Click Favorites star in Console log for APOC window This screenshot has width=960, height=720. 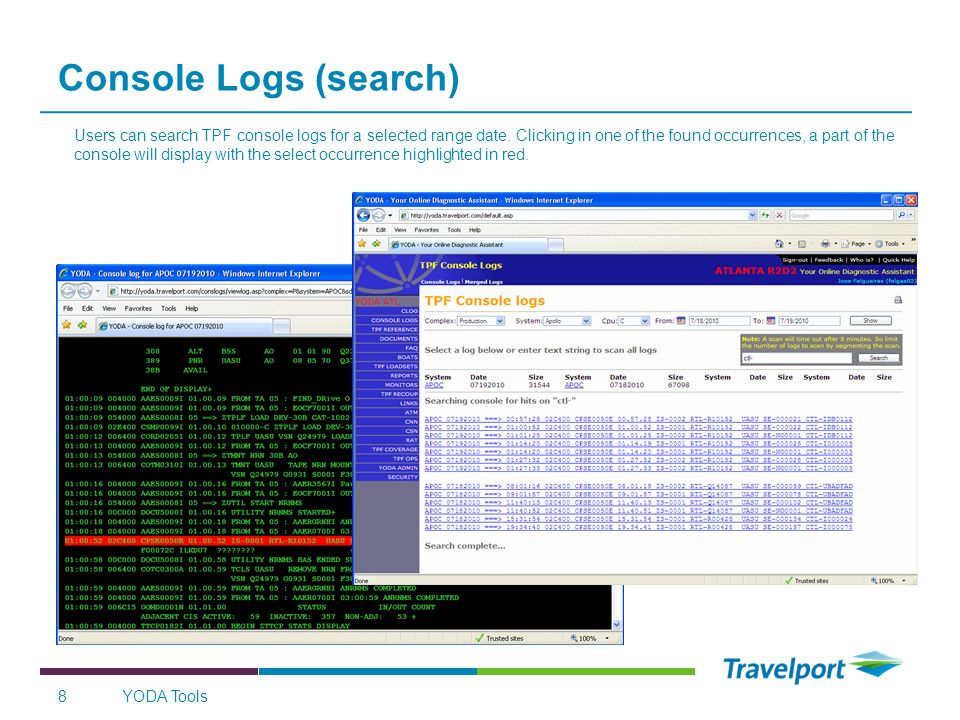pos(67,325)
